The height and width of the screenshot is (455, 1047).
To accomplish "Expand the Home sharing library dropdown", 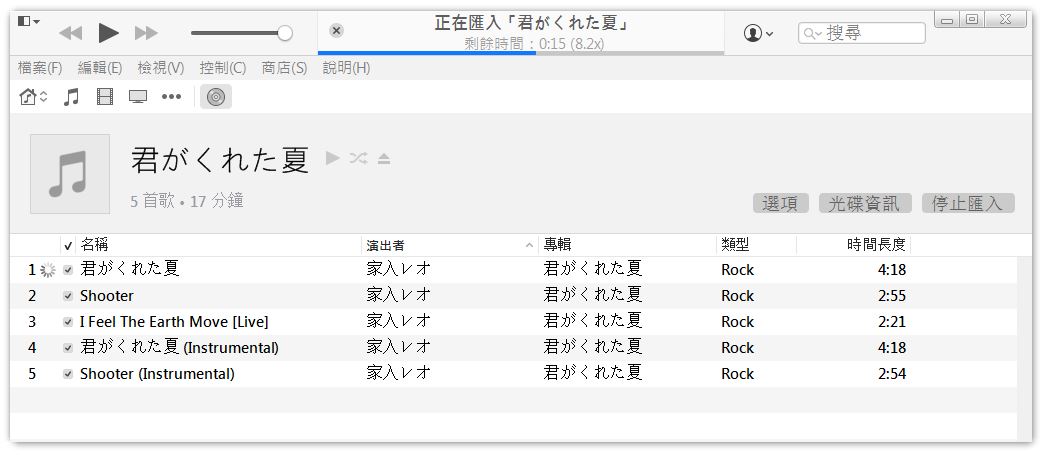I will pyautogui.click(x=34, y=97).
